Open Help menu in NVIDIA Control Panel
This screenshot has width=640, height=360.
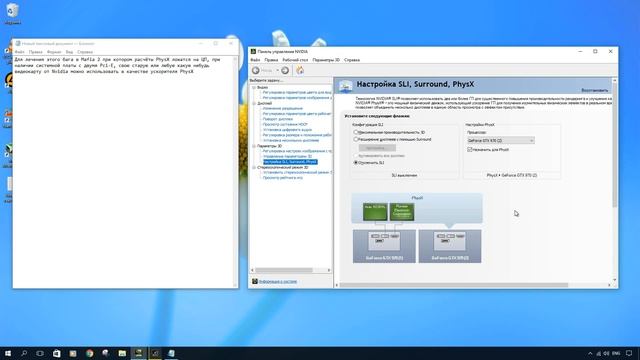(352, 60)
